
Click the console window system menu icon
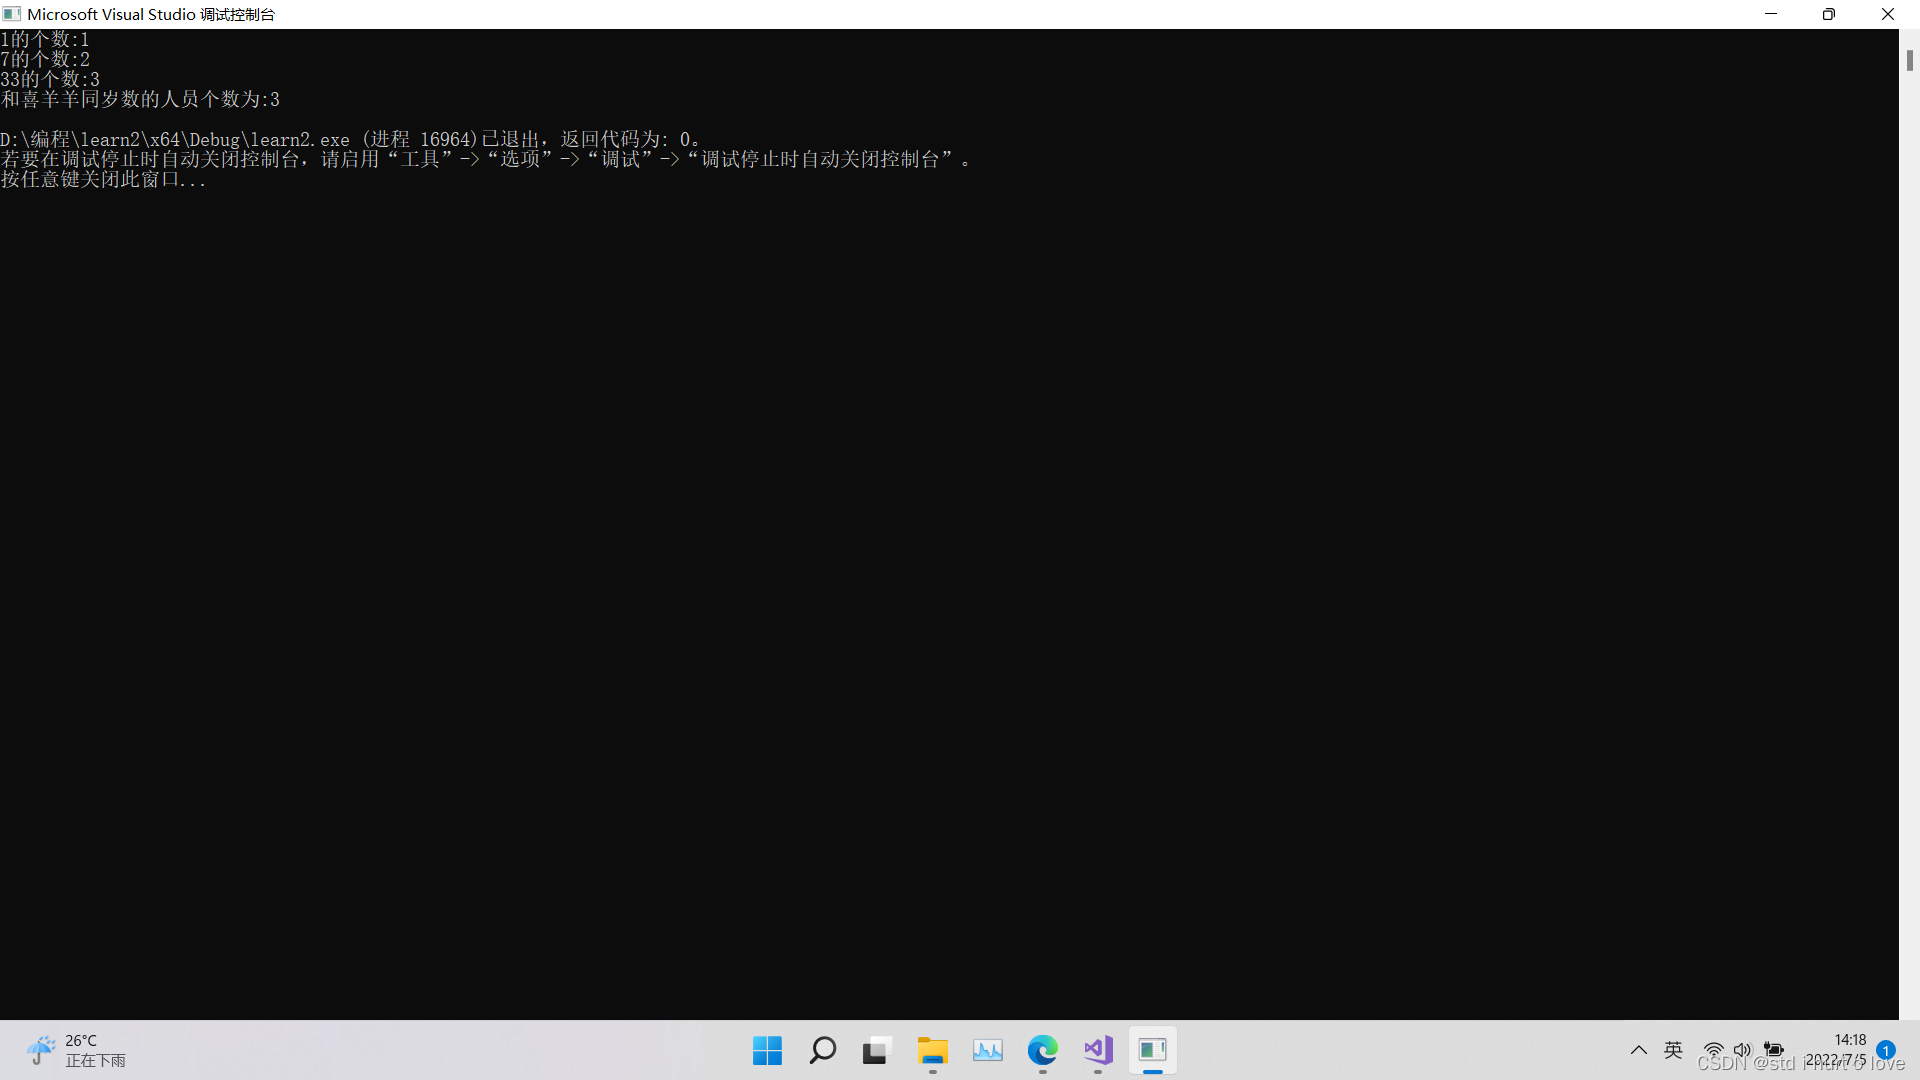[x=12, y=14]
